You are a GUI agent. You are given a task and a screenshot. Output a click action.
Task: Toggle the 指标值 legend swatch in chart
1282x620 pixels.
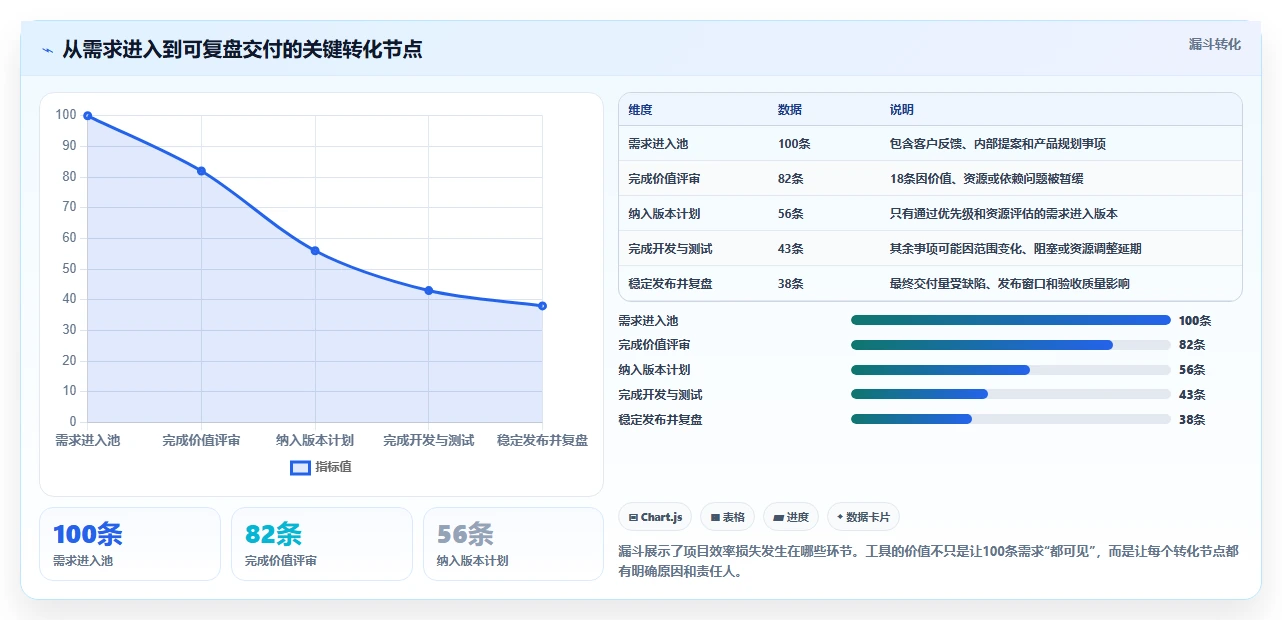(300, 467)
